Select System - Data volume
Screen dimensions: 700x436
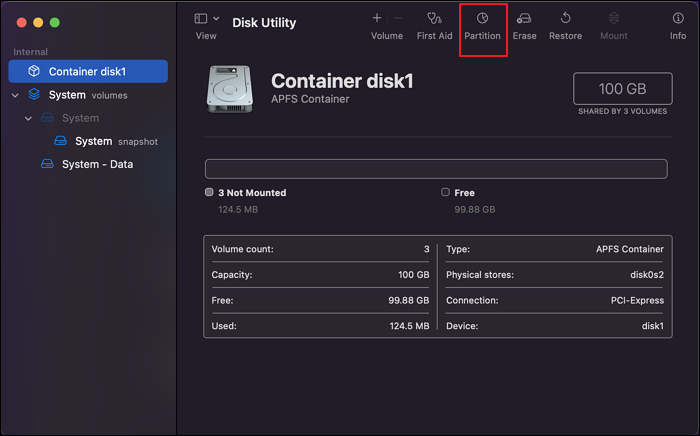[97, 164]
